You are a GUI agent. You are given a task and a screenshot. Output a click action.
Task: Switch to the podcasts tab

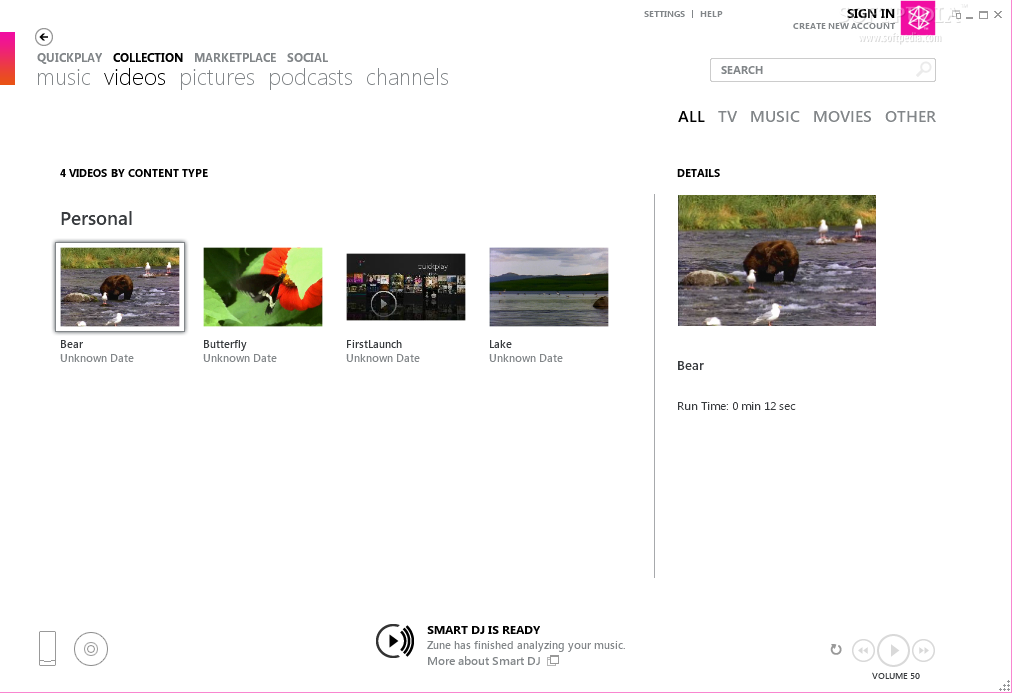(x=310, y=78)
